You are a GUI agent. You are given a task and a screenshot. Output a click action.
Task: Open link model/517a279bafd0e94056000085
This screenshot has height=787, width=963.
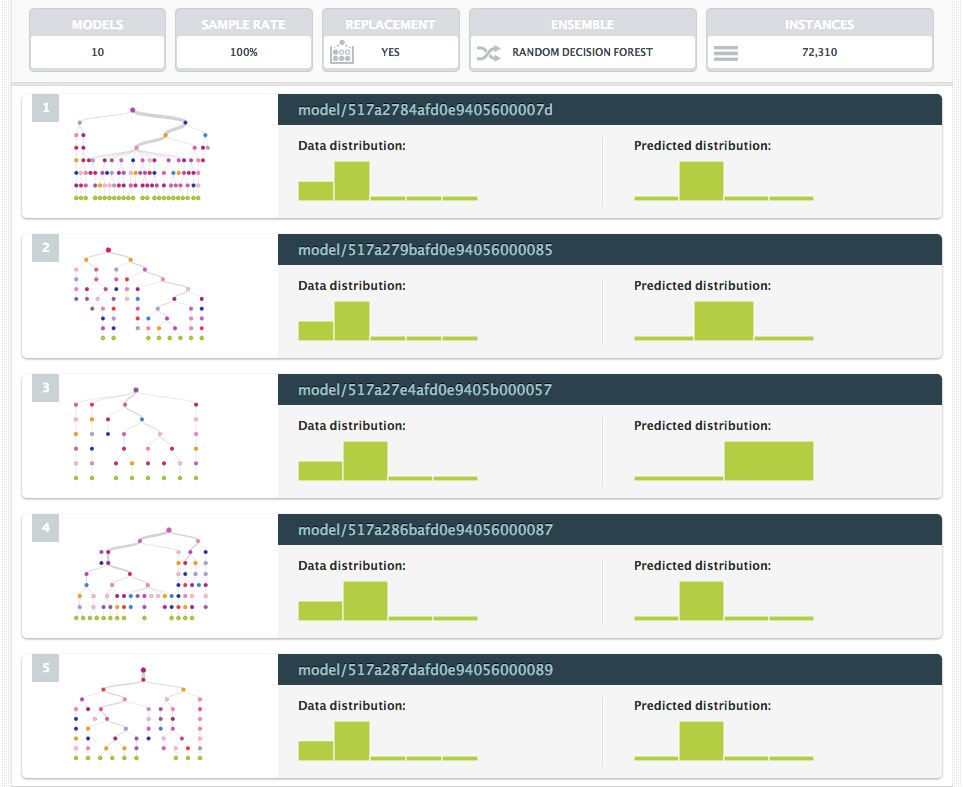(425, 250)
